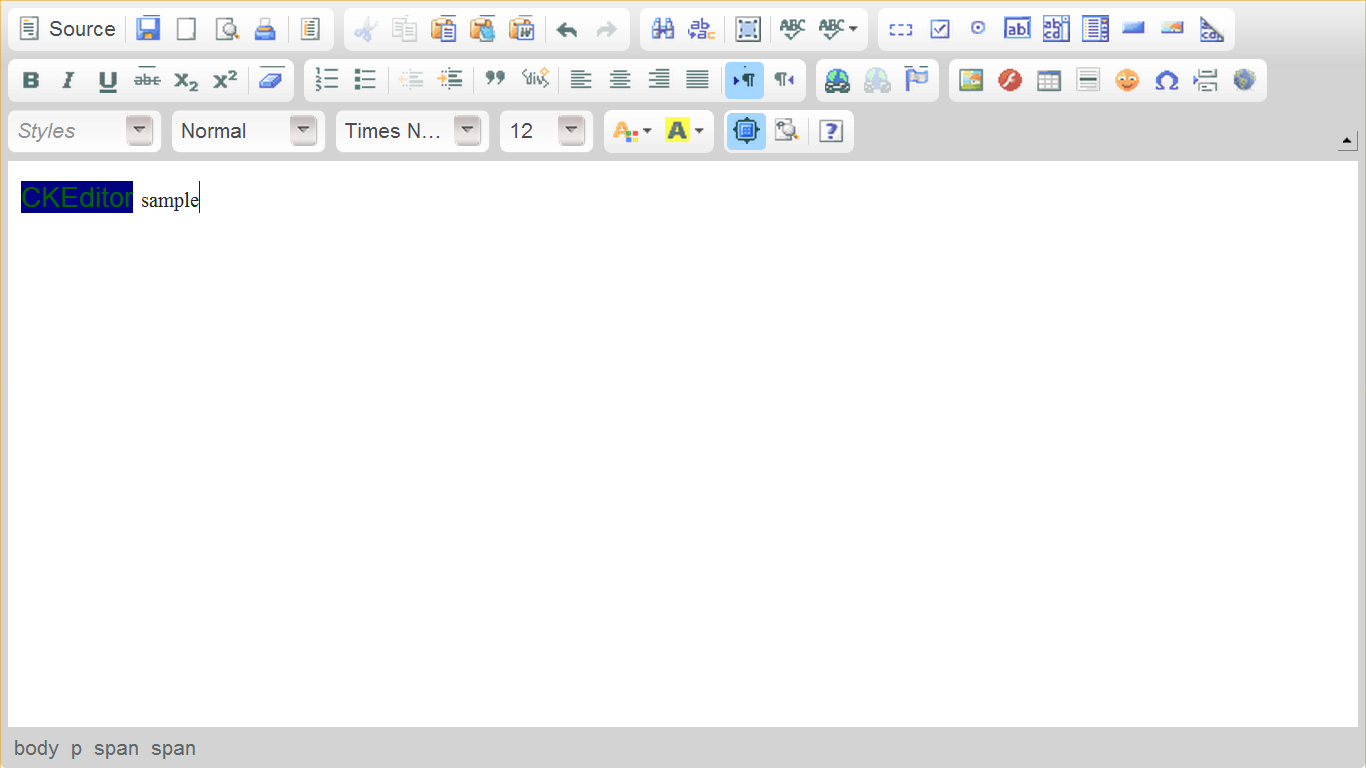Screen dimensions: 1366x768
Task: Expand the Normal paragraph format dropdown
Action: pos(248,131)
